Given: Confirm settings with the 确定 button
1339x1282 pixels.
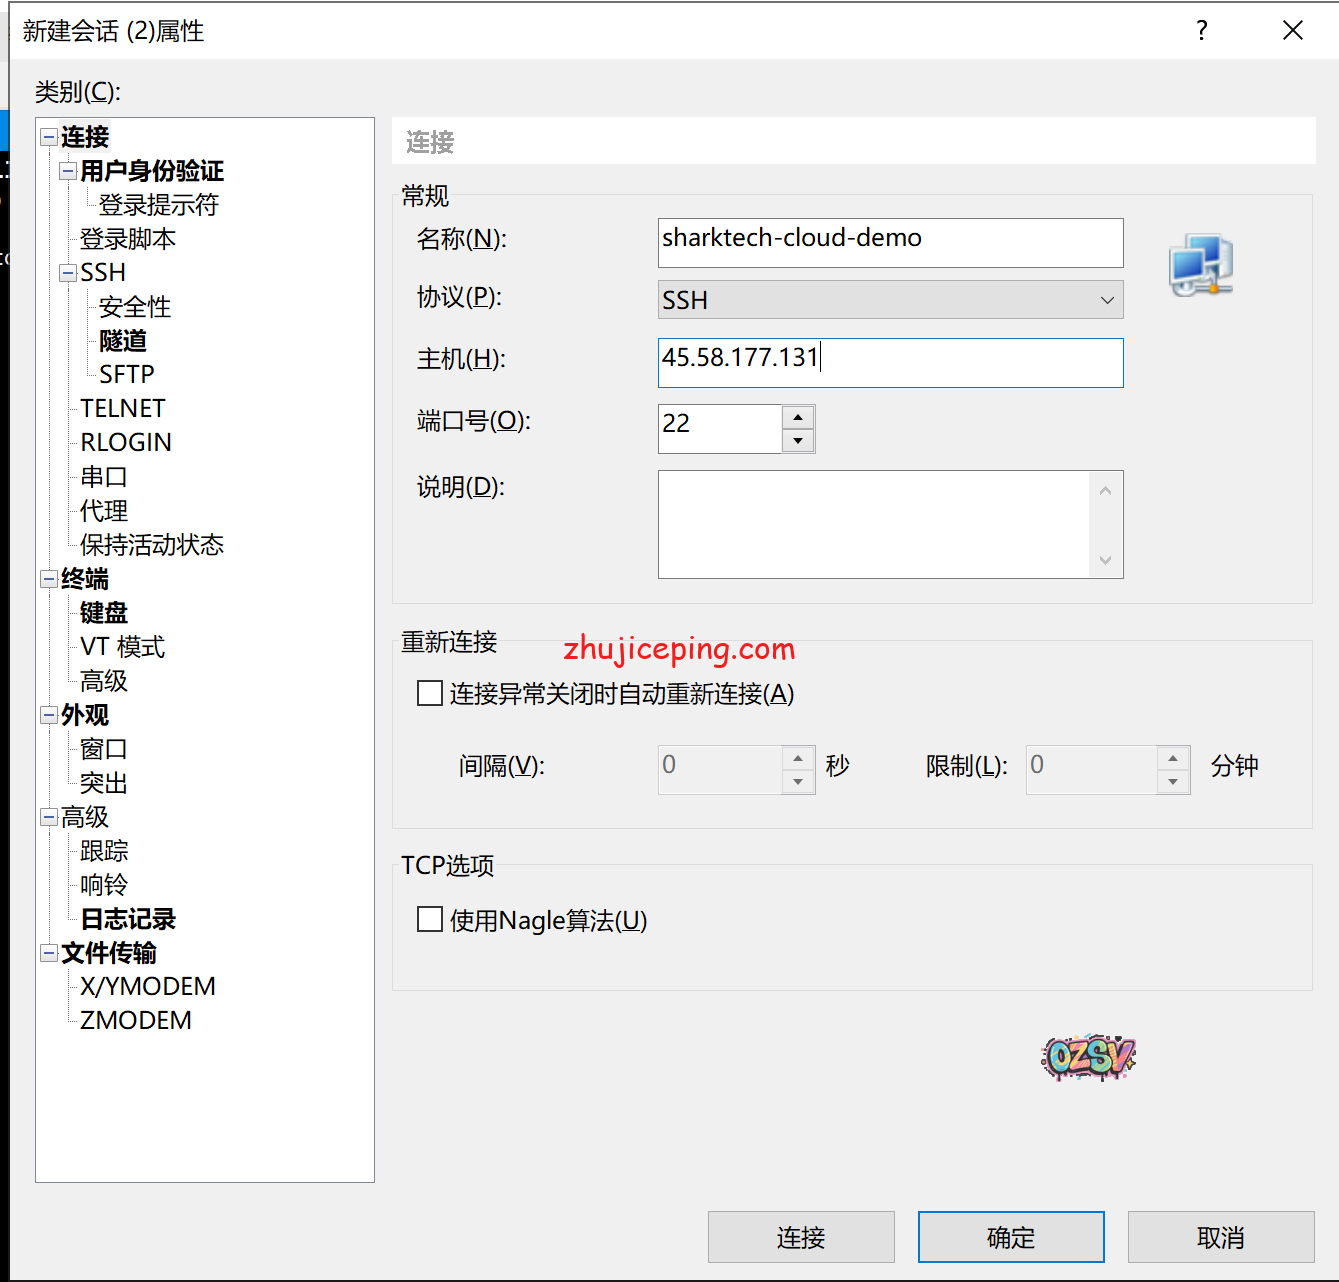Looking at the screenshot, I should [1010, 1237].
